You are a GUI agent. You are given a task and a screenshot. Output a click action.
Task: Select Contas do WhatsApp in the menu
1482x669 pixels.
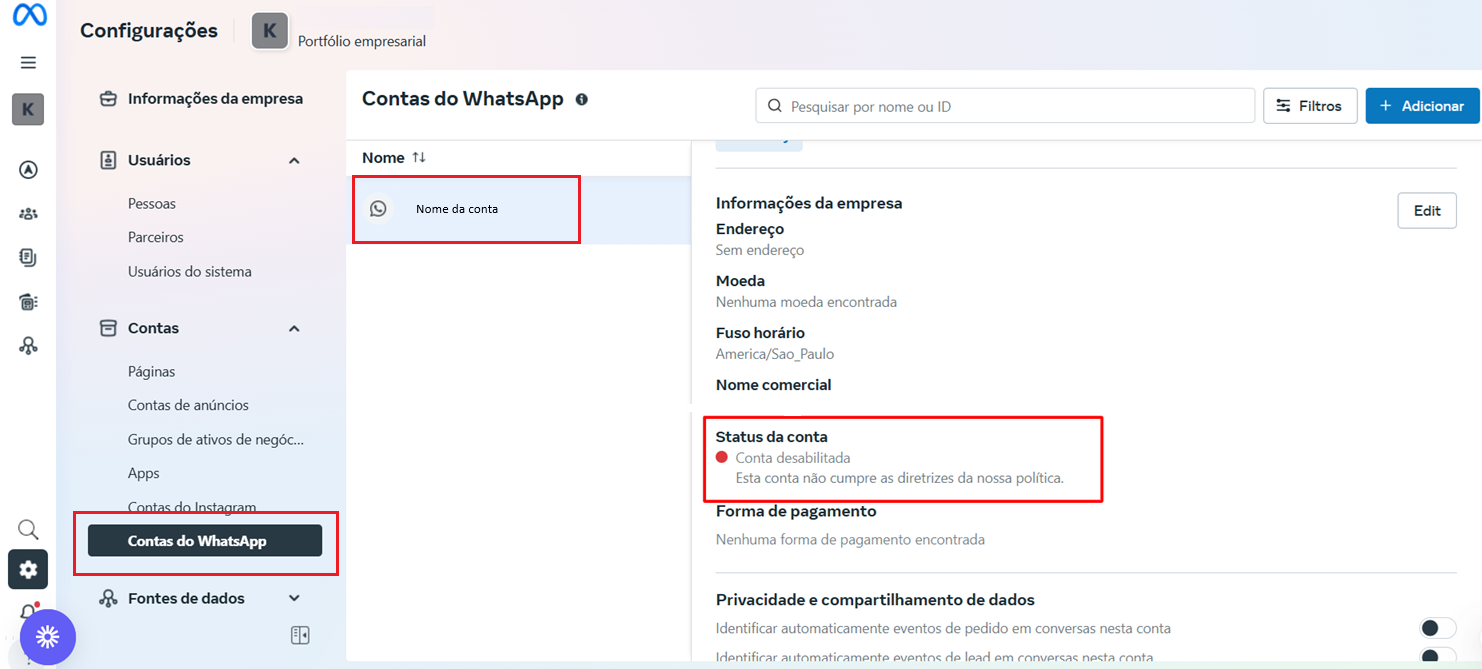pyautogui.click(x=203, y=540)
